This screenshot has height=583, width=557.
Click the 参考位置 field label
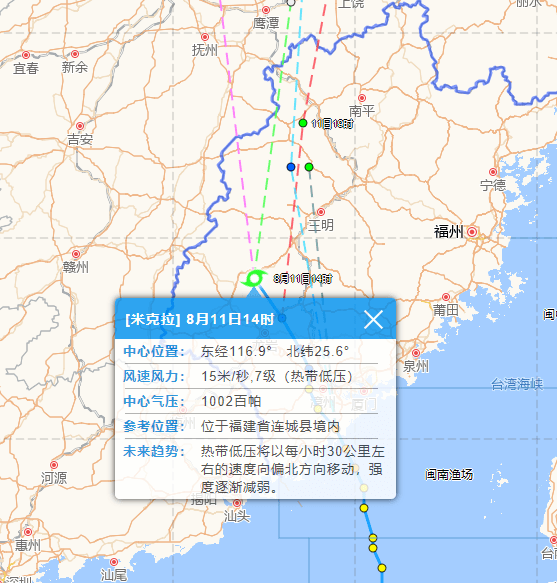tap(154, 426)
